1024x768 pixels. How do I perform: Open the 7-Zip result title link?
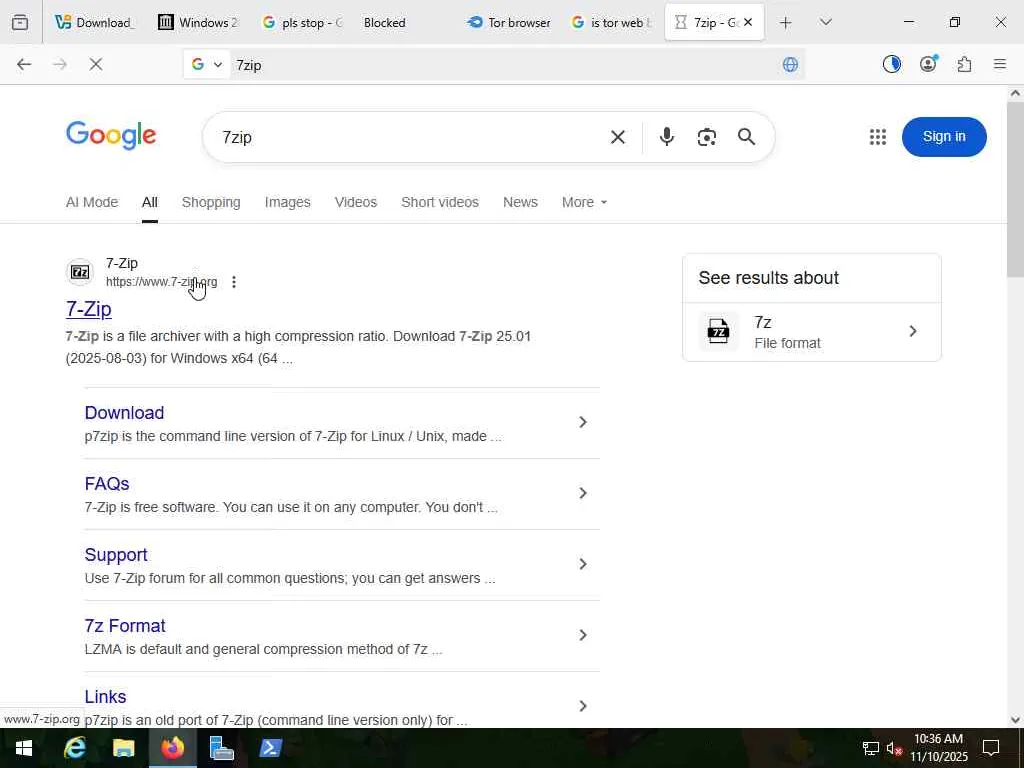(89, 309)
